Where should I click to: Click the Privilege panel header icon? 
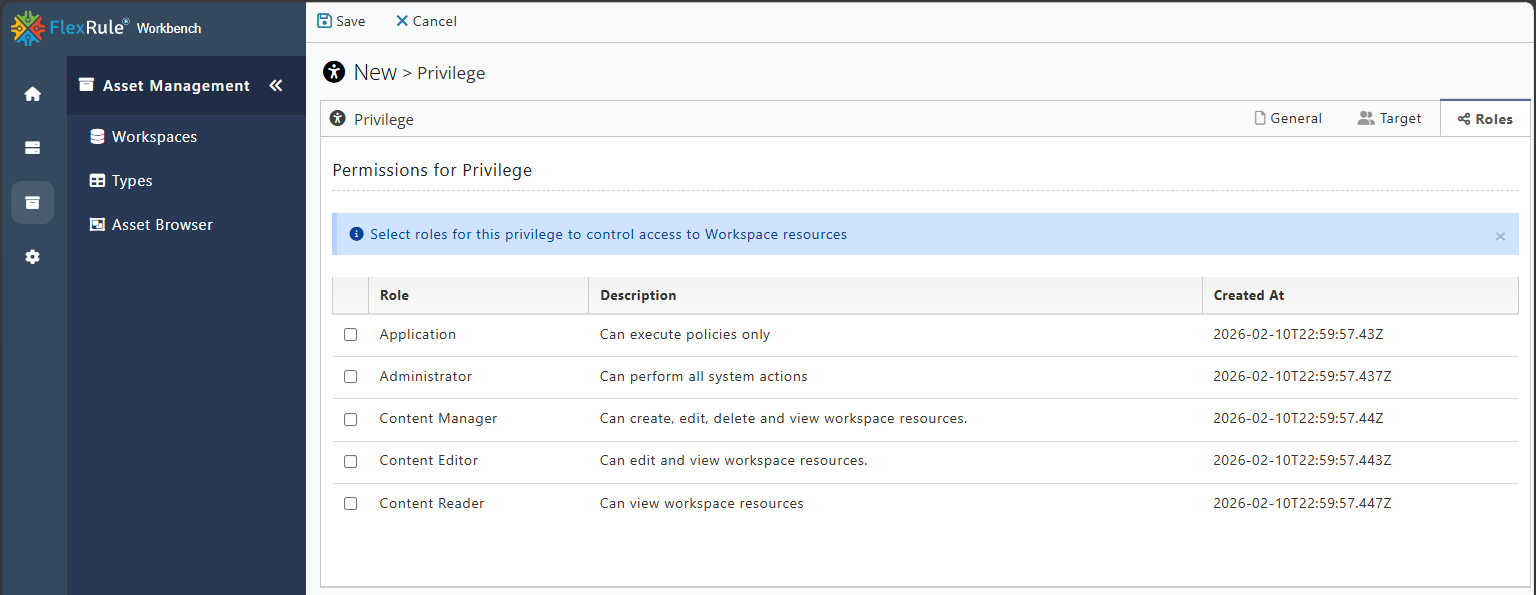point(337,119)
